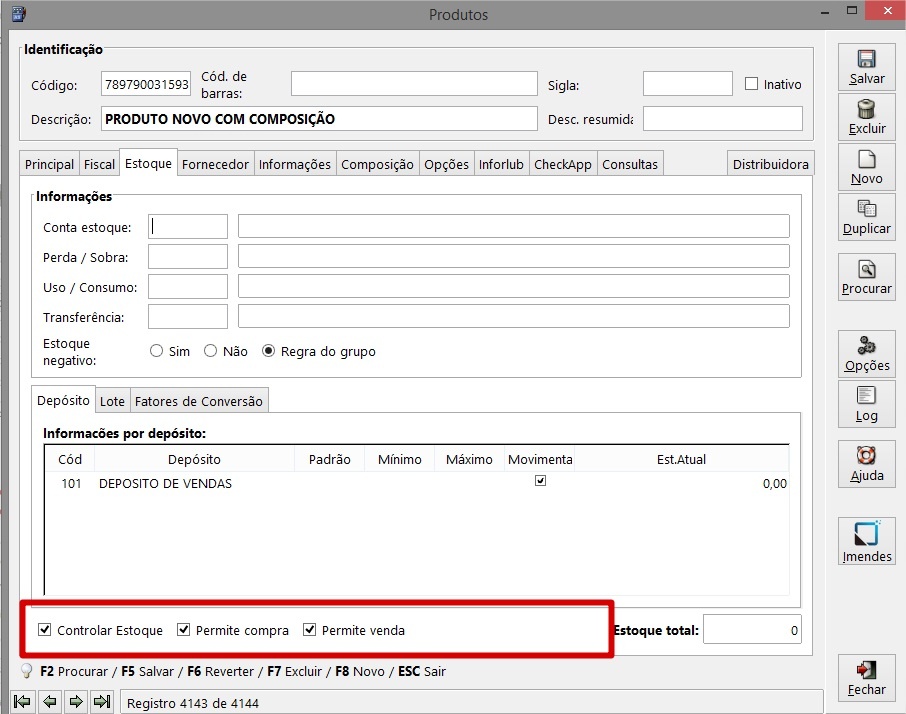Click the lightbulb shortcuts hint icon

coord(27,671)
